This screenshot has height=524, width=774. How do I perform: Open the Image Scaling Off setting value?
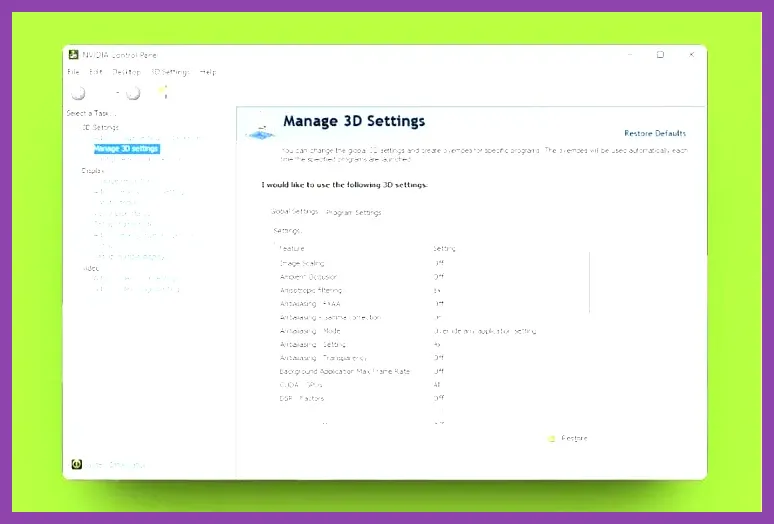[x=439, y=263]
